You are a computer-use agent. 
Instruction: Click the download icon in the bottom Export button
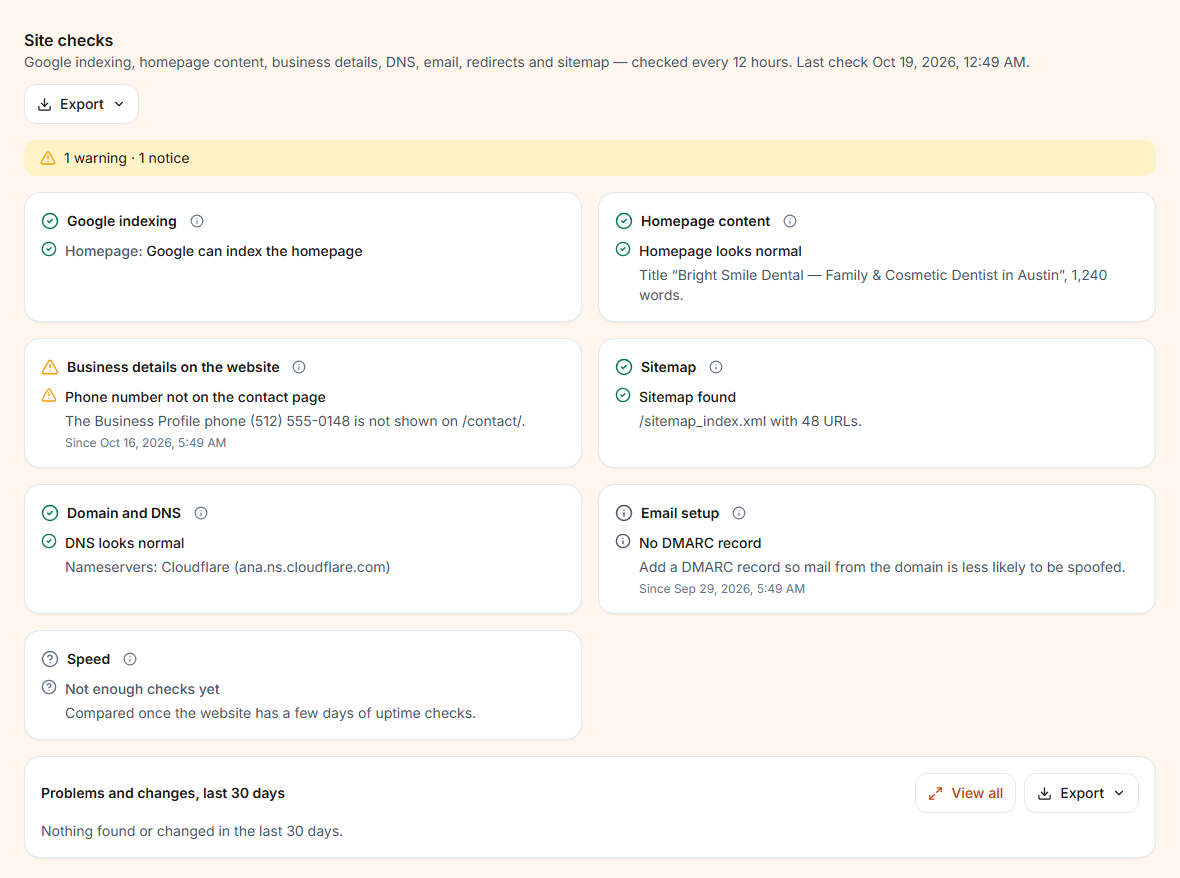(1045, 794)
